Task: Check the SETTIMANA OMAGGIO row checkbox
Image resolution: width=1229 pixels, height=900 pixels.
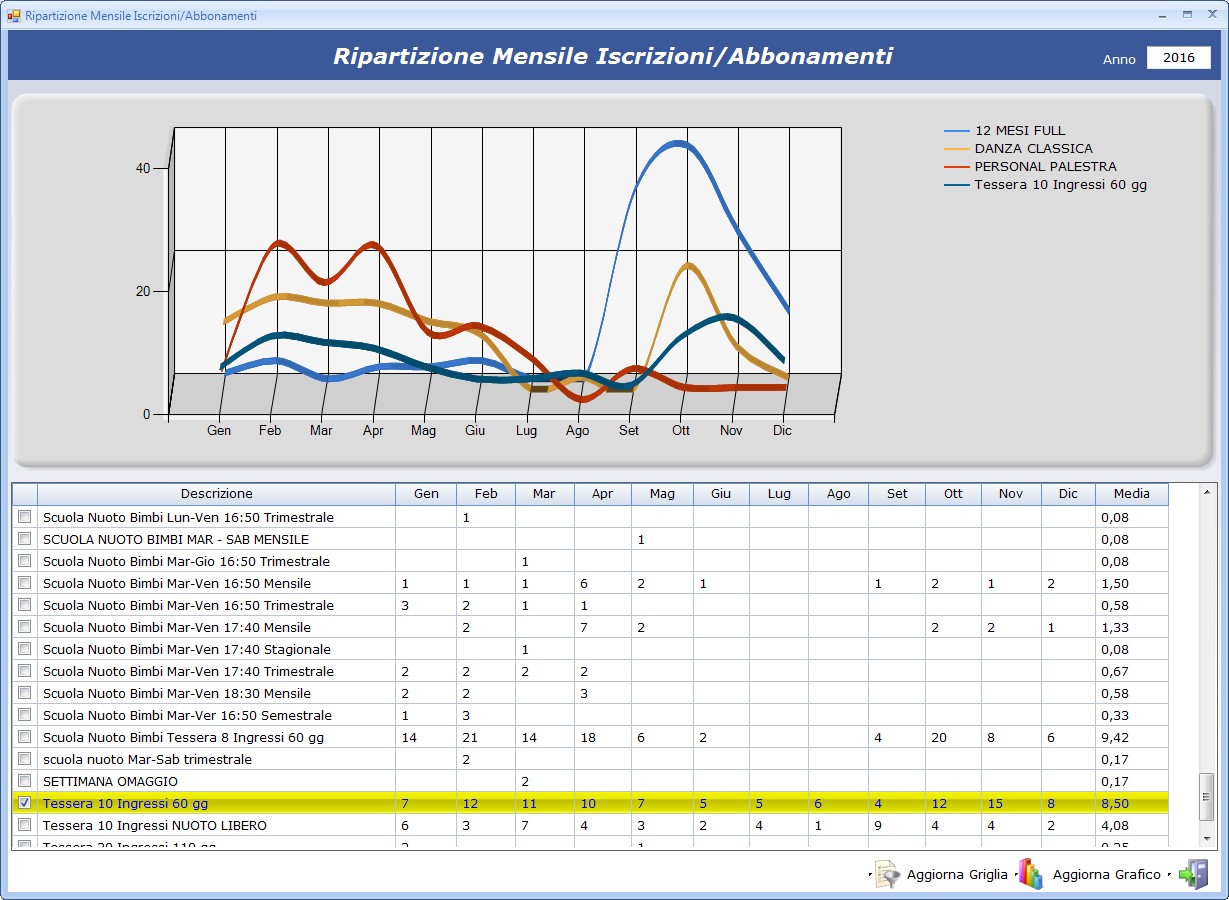Action: pyautogui.click(x=25, y=781)
